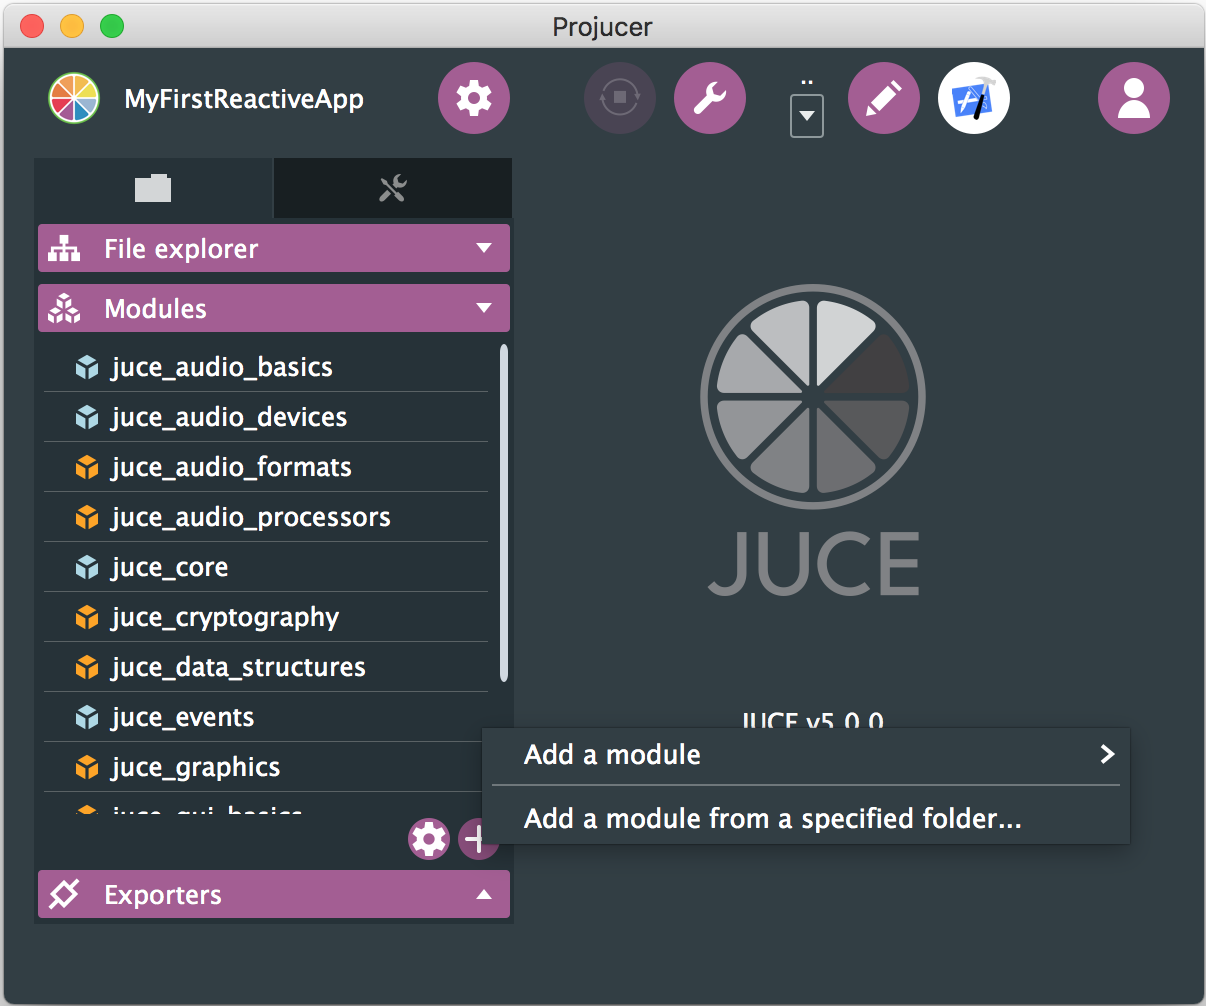
Task: Click the colorful JUCE project logo
Action: point(74,99)
